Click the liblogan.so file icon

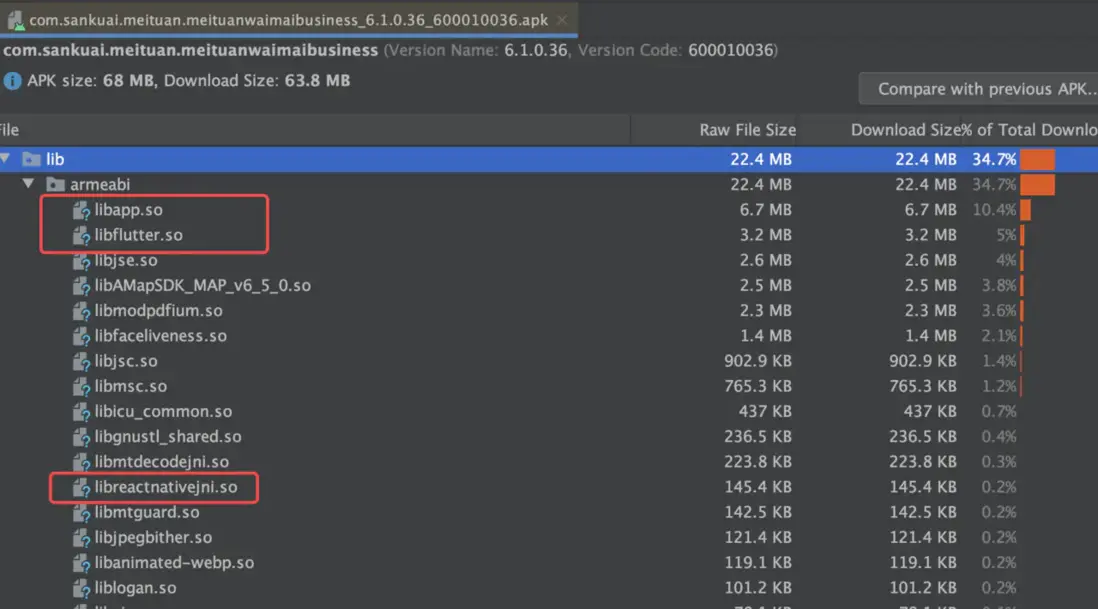tap(81, 588)
